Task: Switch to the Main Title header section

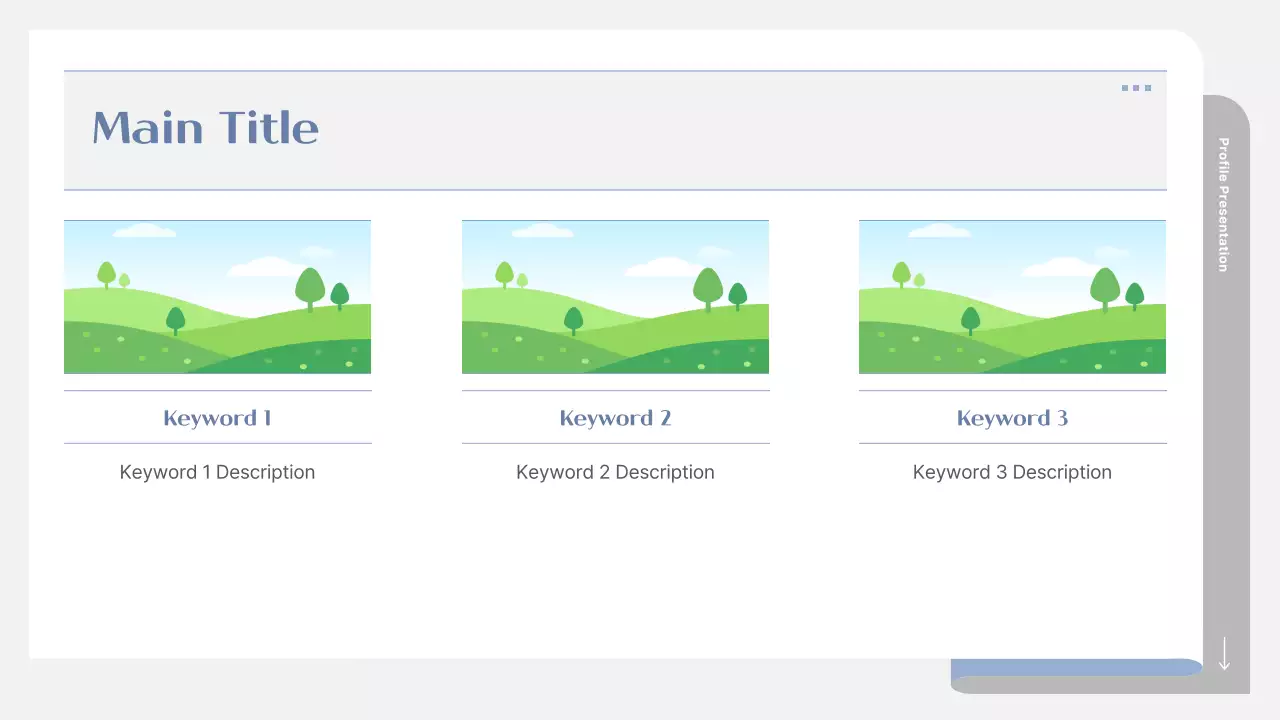Action: tap(615, 128)
